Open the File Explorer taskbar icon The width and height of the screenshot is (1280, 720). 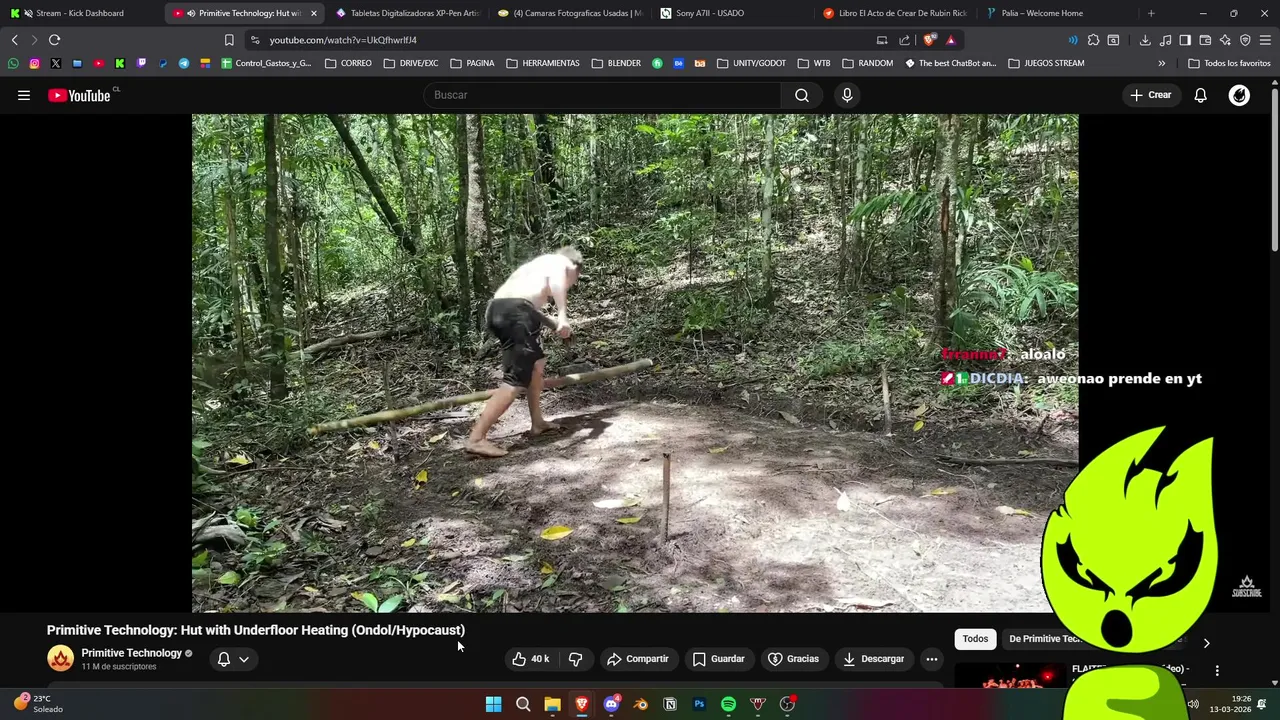coord(552,704)
